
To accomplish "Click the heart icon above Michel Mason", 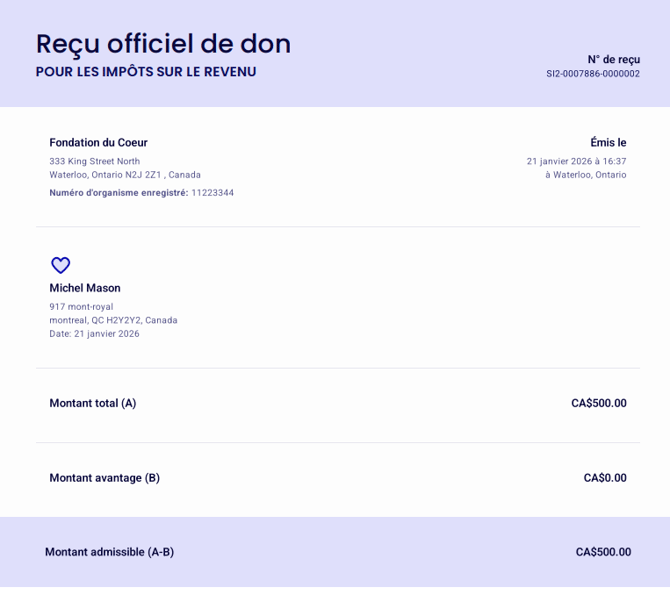I will (61, 265).
